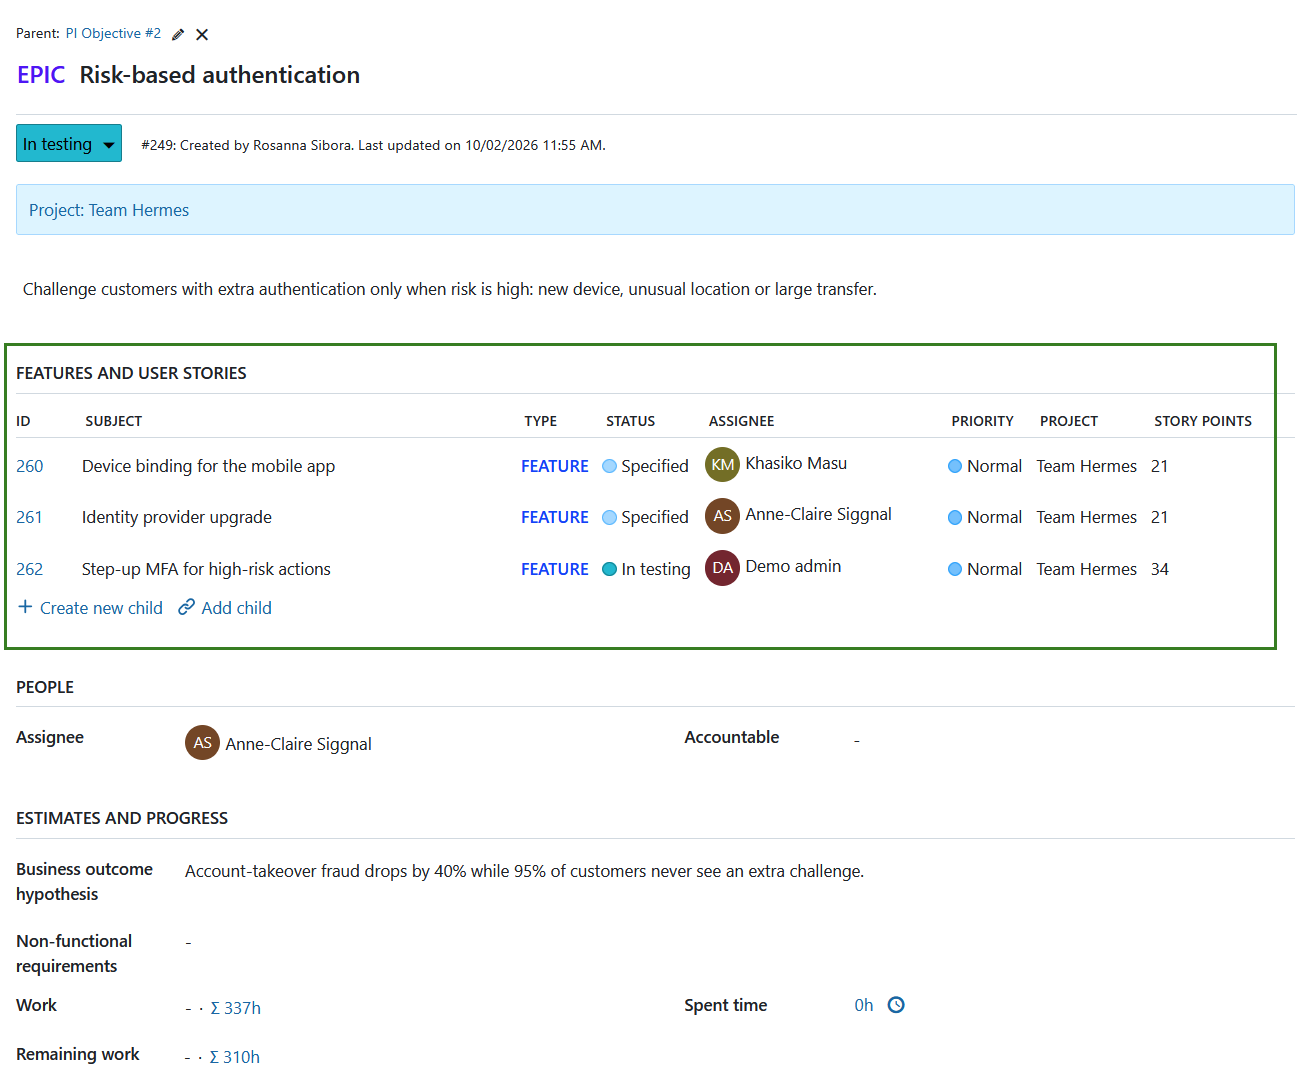Open the PI Objective #2 parent link
Image resolution: width=1297 pixels, height=1084 pixels.
(x=113, y=33)
